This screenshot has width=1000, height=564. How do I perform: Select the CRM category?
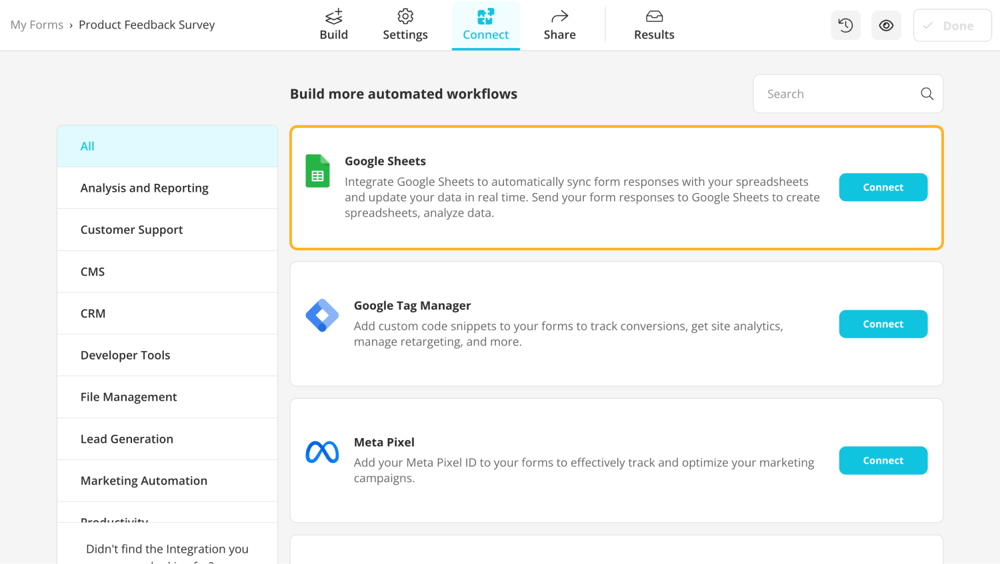(167, 313)
